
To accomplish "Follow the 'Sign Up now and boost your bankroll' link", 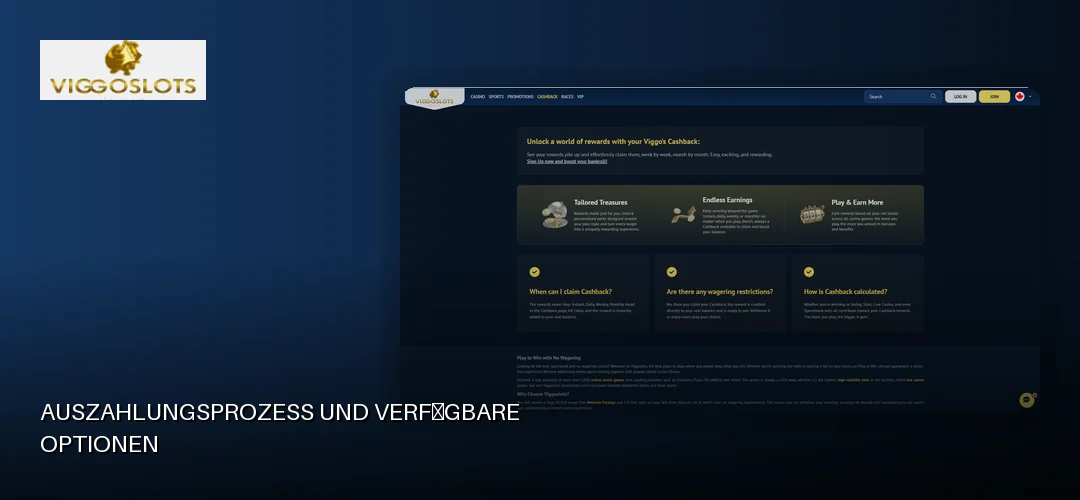I will 567,161.
